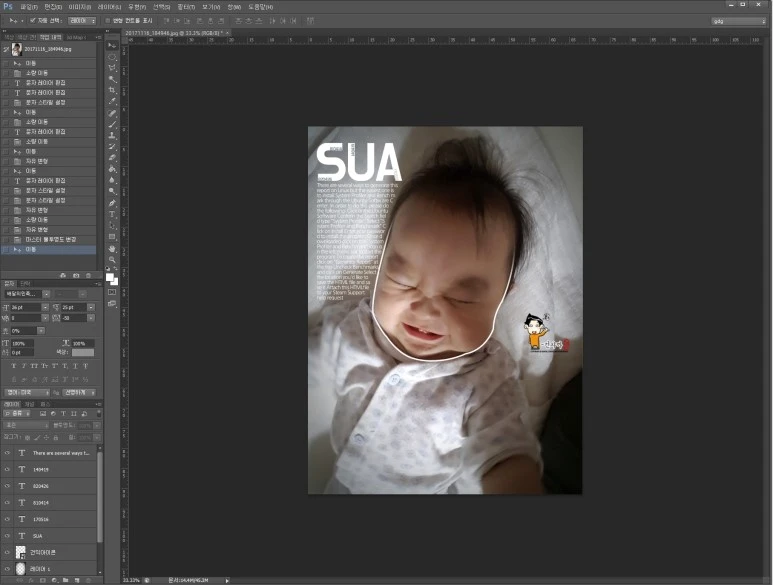
Task: Toggle the Show Transform Controls checkbox
Action: pos(108,21)
